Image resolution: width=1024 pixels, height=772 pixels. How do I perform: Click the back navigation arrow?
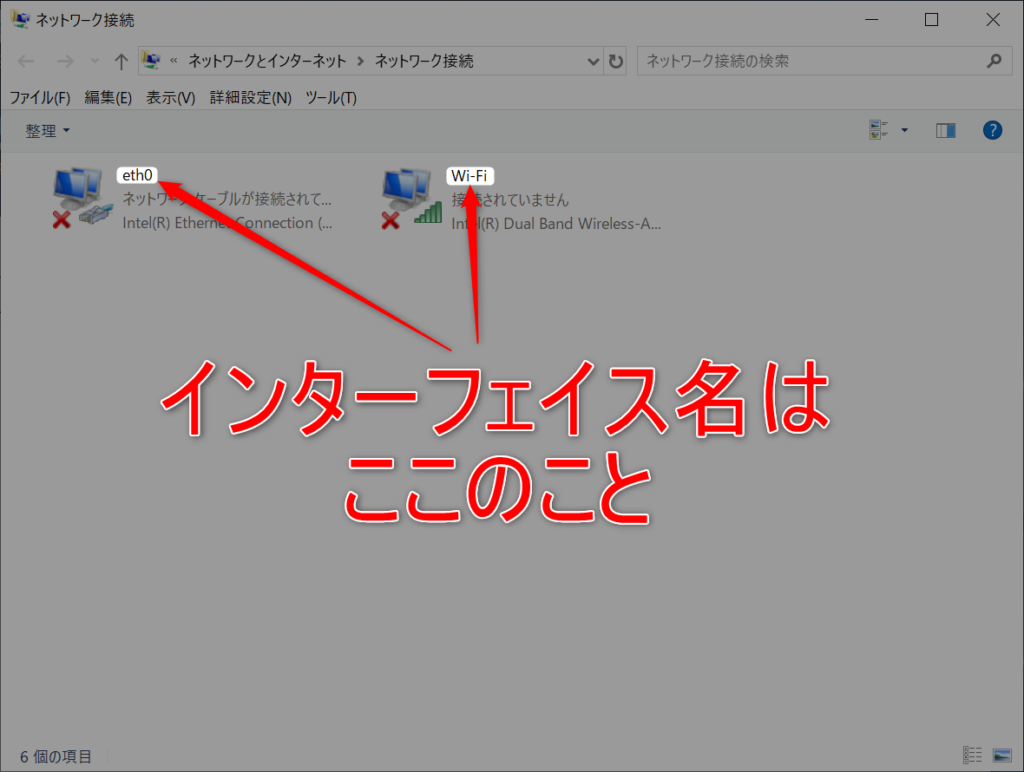tap(26, 61)
